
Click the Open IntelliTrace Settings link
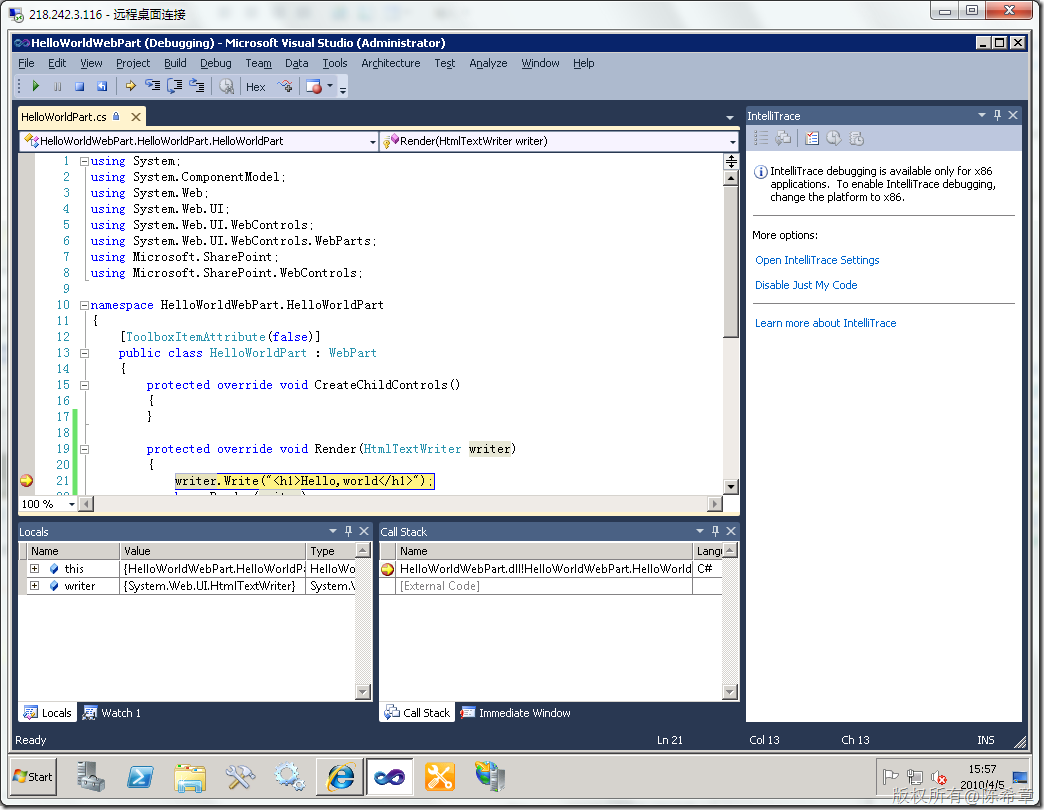click(x=817, y=260)
